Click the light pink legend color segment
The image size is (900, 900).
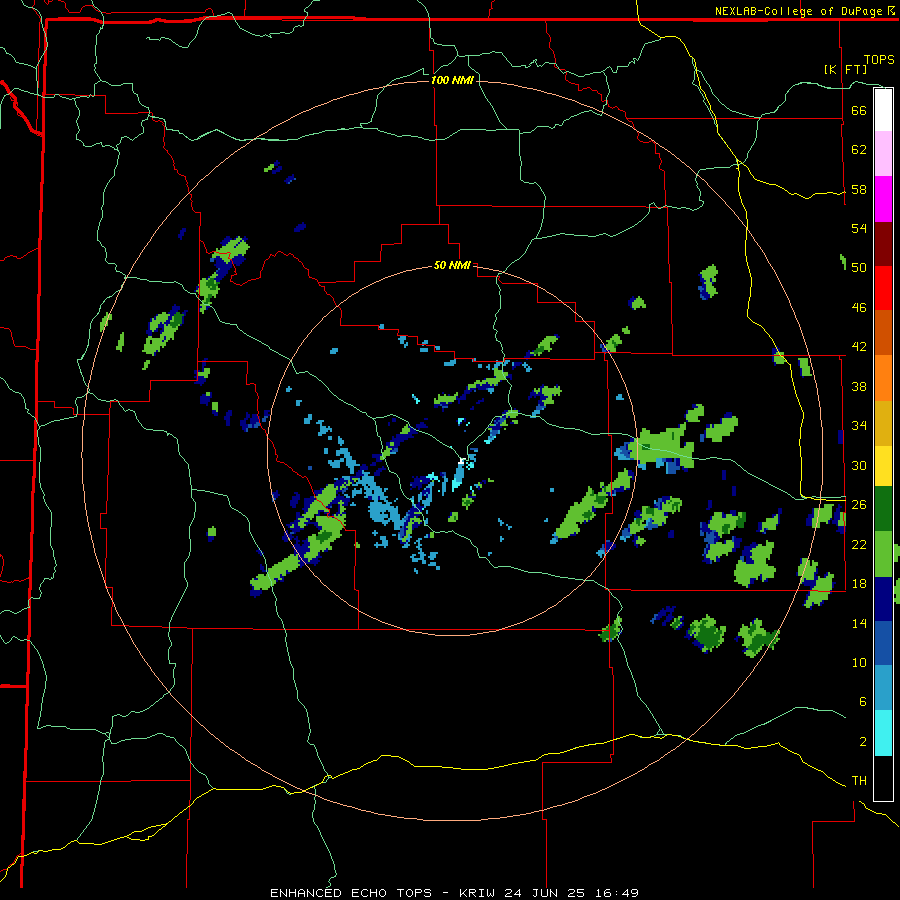(883, 154)
